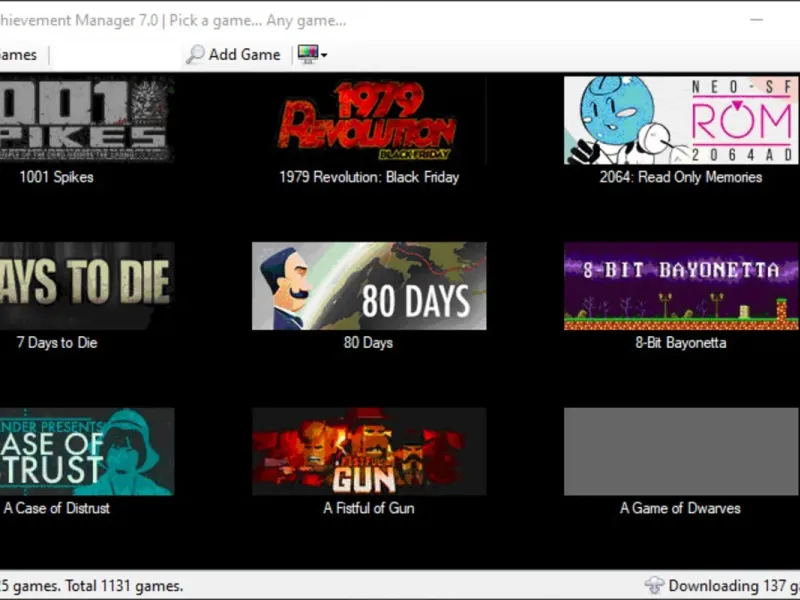Click the "A Game of Dwarves" title text
Screen dimensions: 800x600
point(680,508)
